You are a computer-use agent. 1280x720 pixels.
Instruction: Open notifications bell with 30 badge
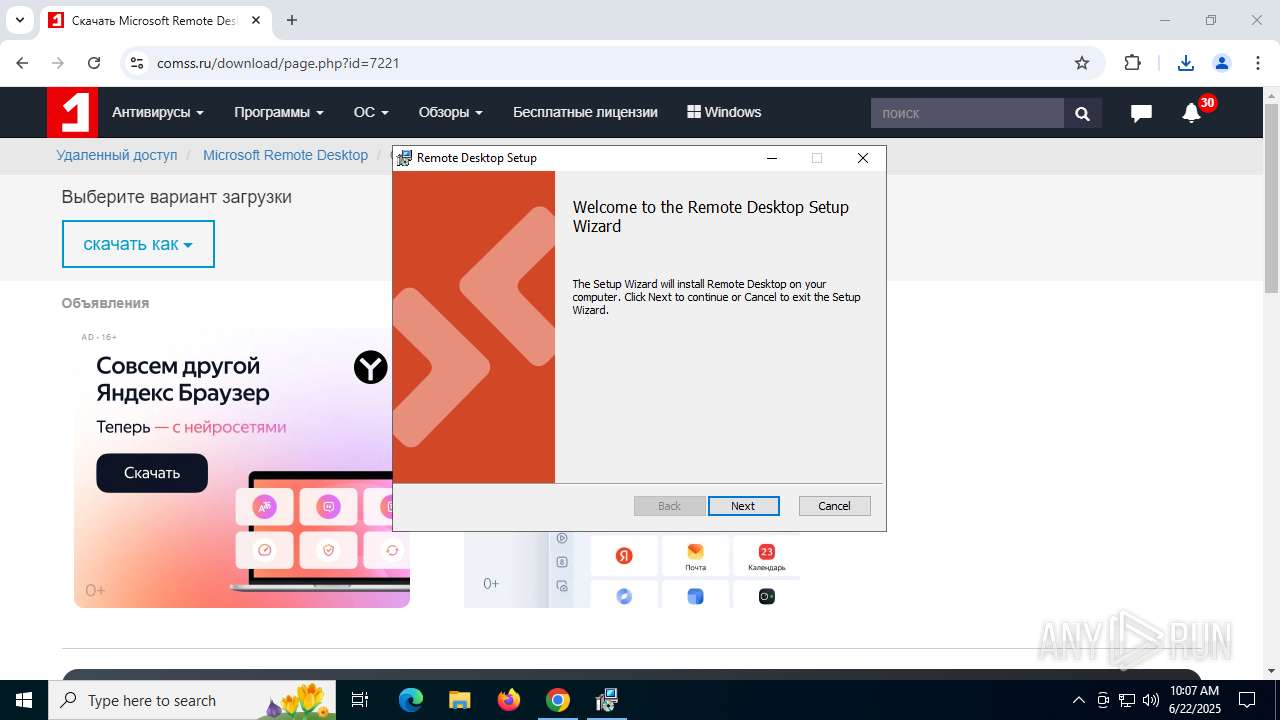1192,112
